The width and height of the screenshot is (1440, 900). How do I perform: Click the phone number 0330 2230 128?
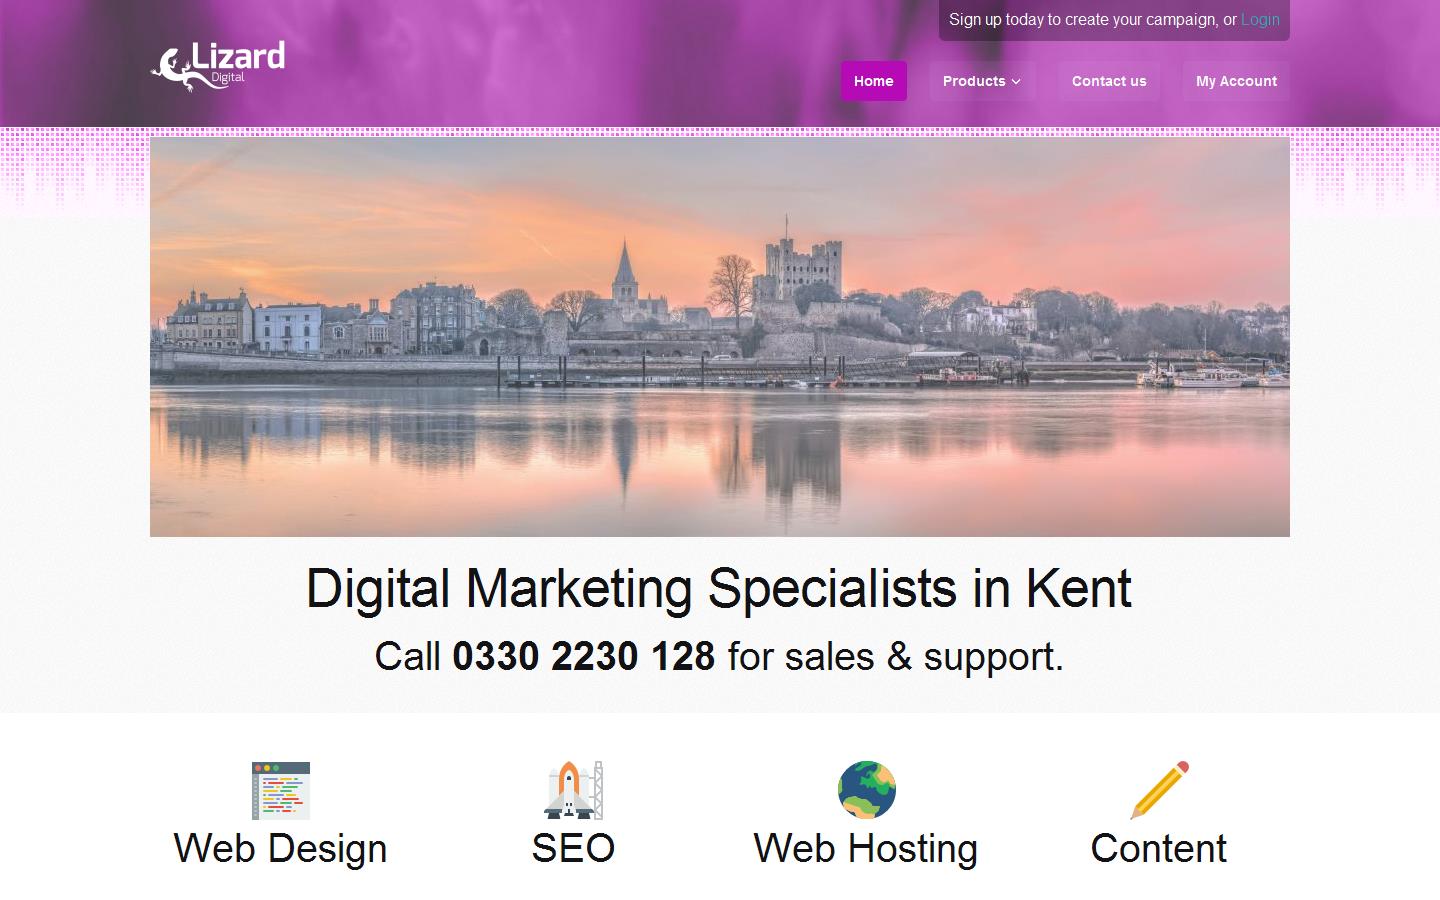(584, 656)
